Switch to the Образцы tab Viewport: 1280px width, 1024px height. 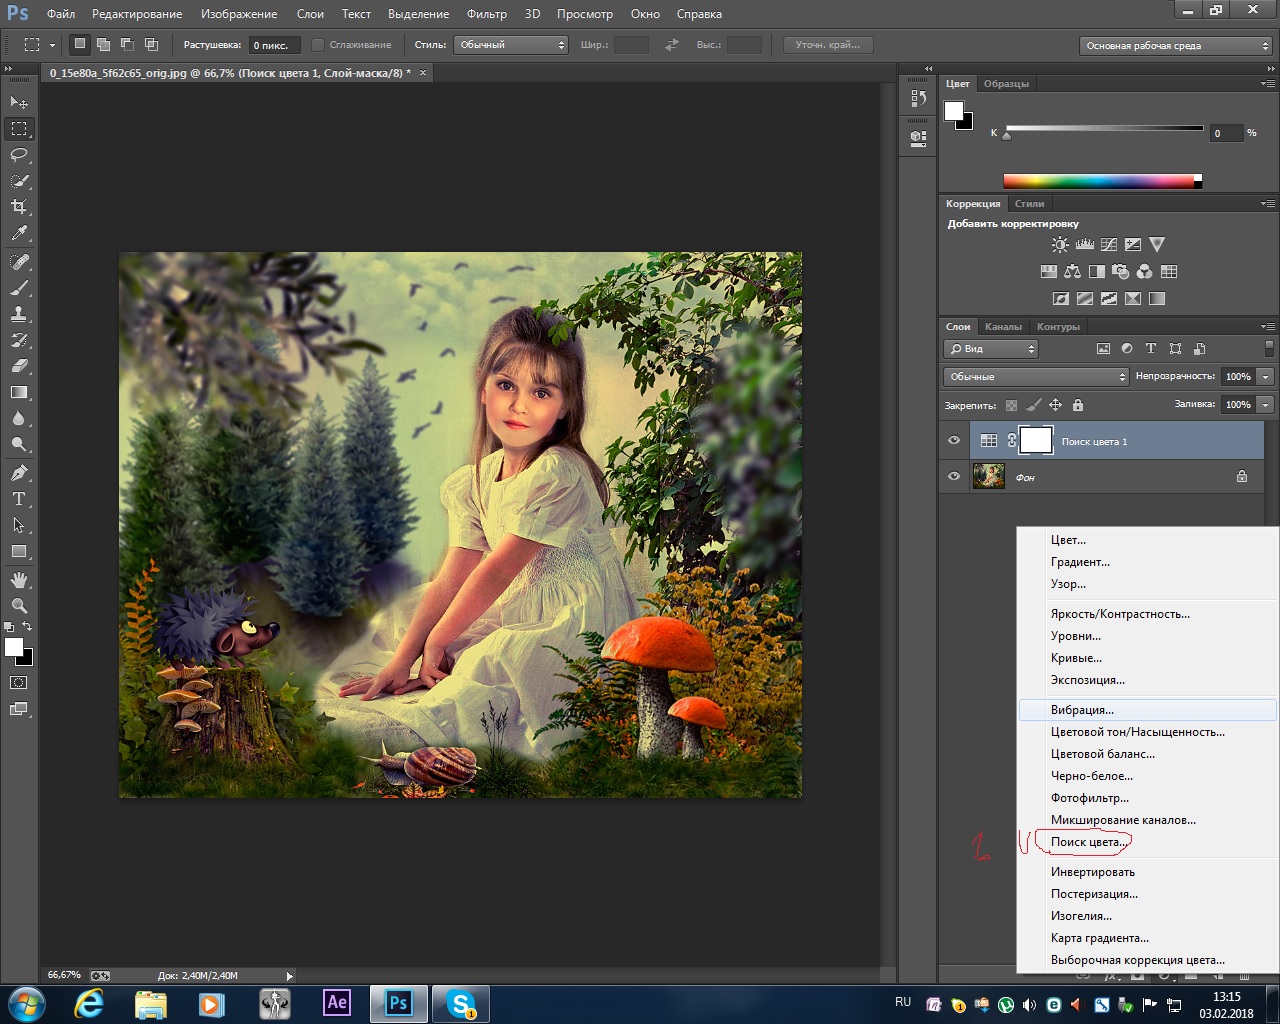tap(1006, 84)
